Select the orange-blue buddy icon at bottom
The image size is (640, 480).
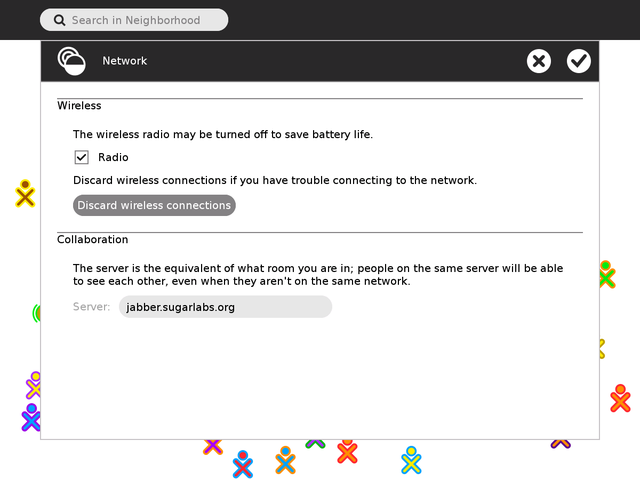click(285, 460)
